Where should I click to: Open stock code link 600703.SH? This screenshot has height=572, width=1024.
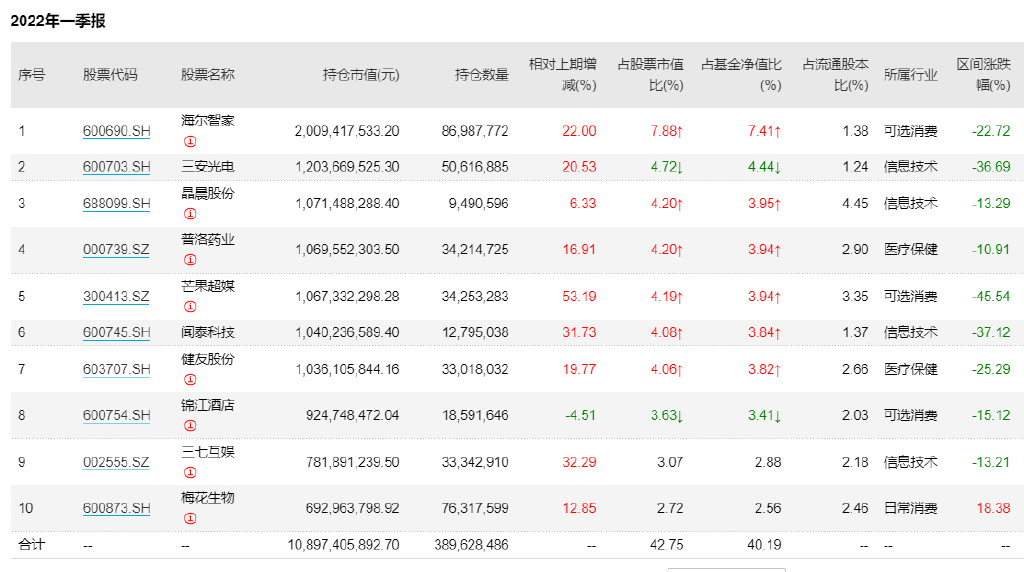pos(116,167)
